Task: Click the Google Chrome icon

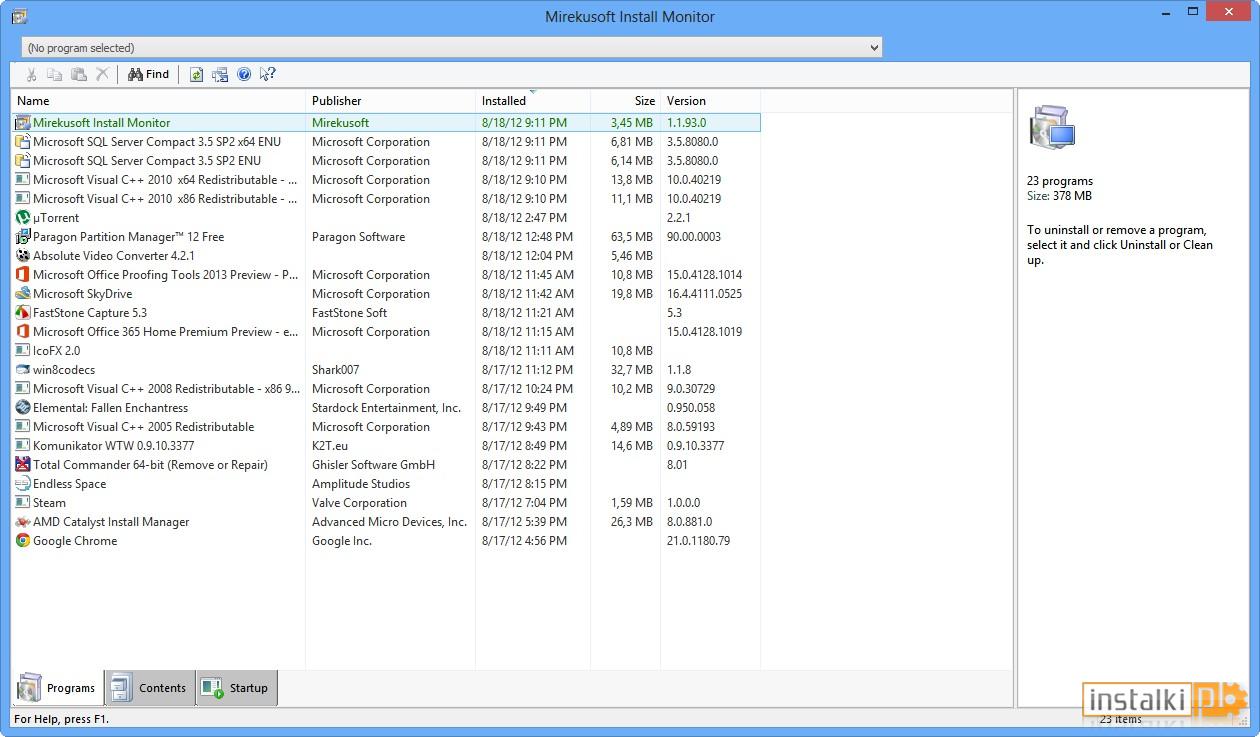Action: [23, 541]
